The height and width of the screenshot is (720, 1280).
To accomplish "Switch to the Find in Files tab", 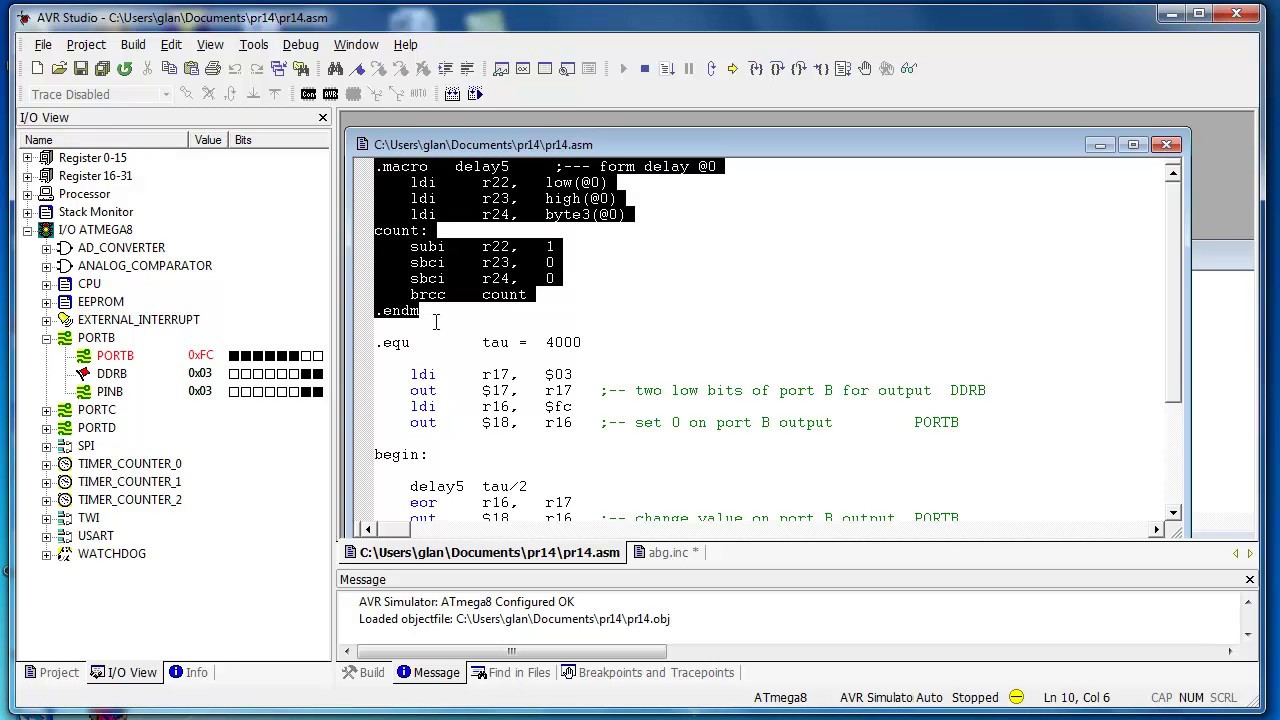I will click(x=510, y=672).
